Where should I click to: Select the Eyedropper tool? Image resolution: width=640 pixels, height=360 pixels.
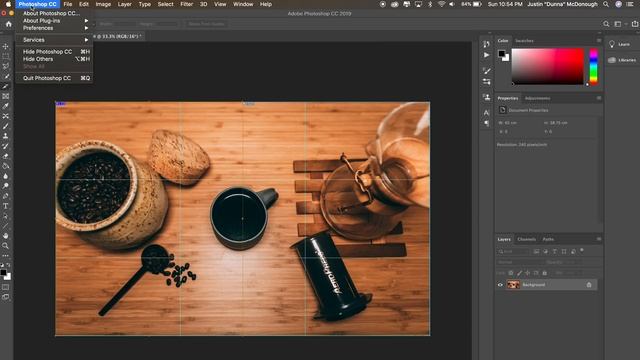pyautogui.click(x=6, y=106)
